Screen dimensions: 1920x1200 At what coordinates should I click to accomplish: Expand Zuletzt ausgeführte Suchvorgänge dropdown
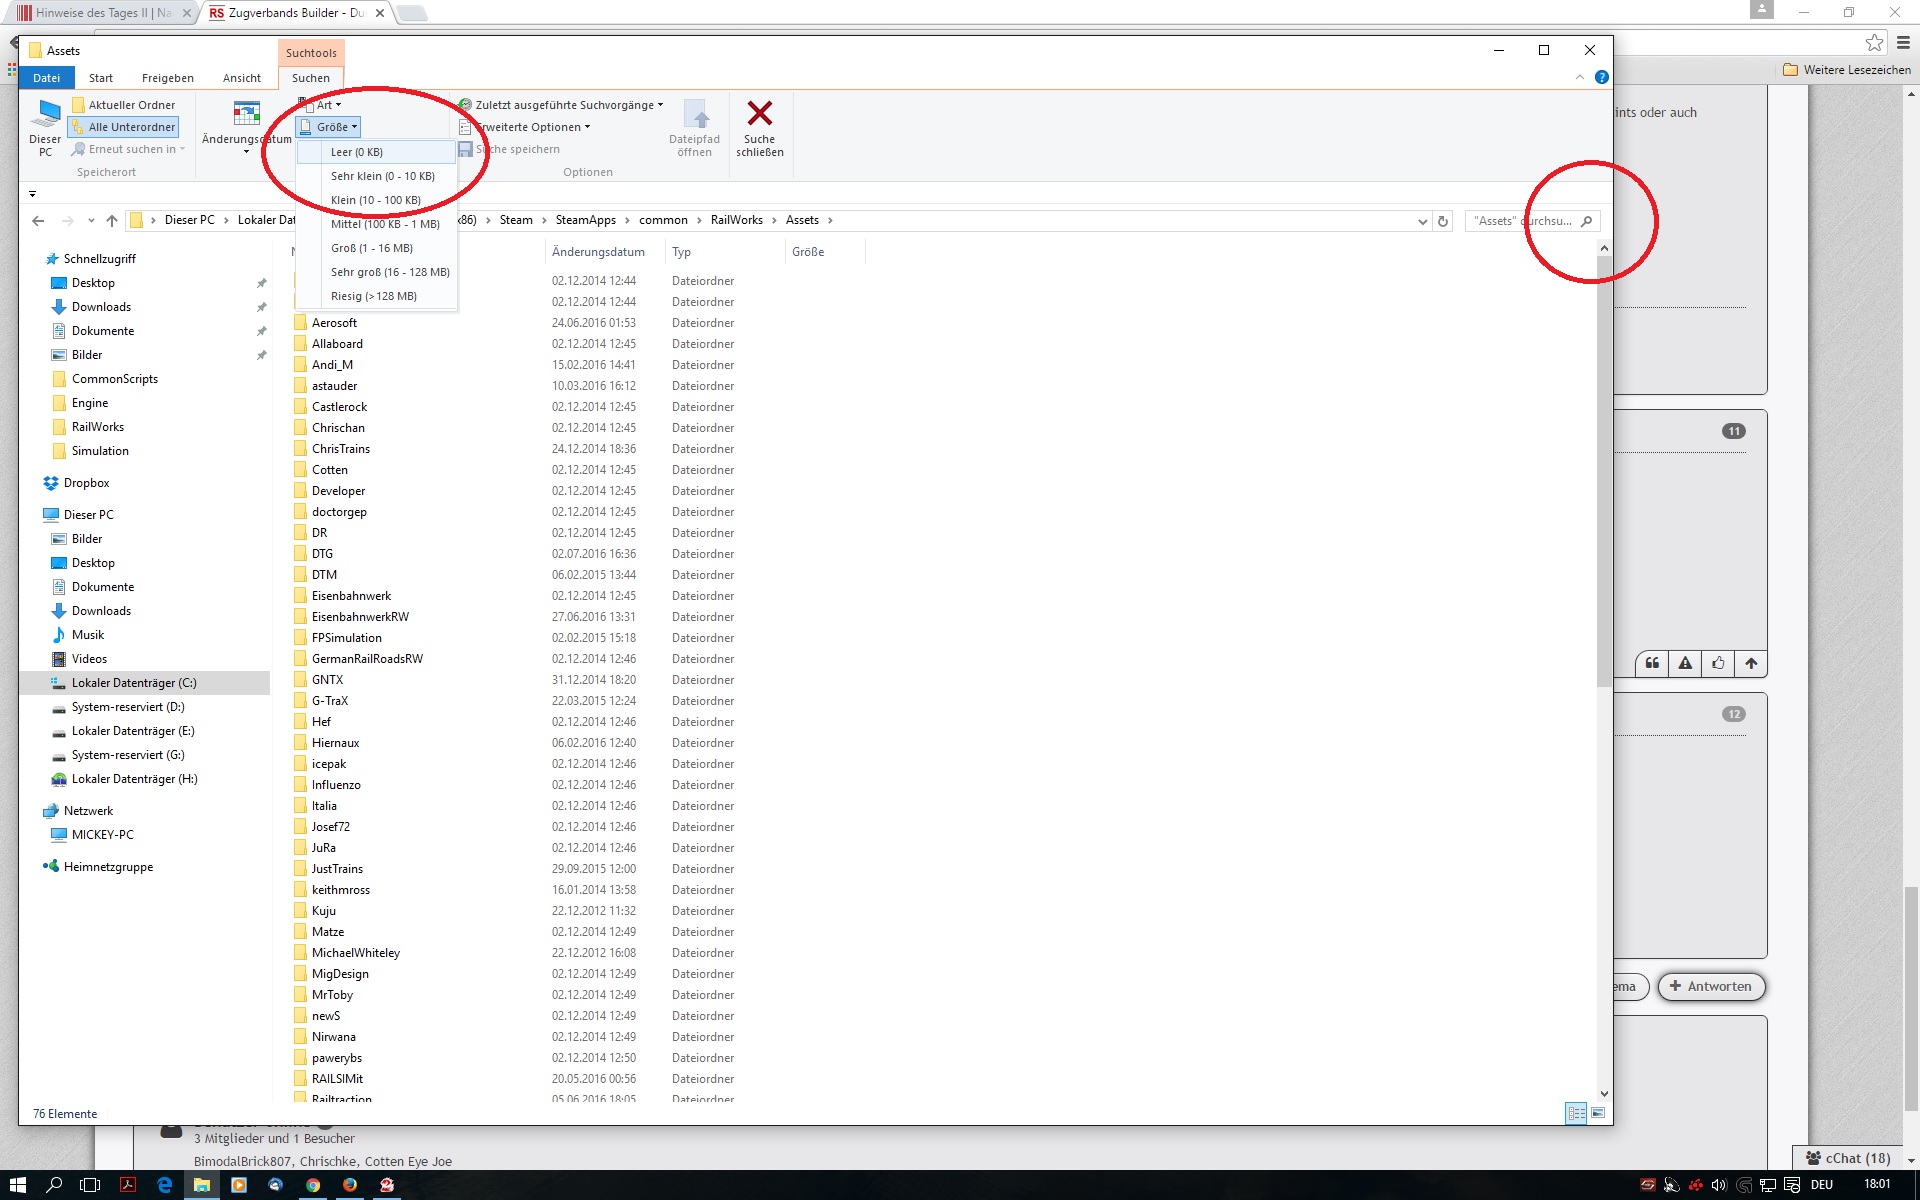point(565,105)
